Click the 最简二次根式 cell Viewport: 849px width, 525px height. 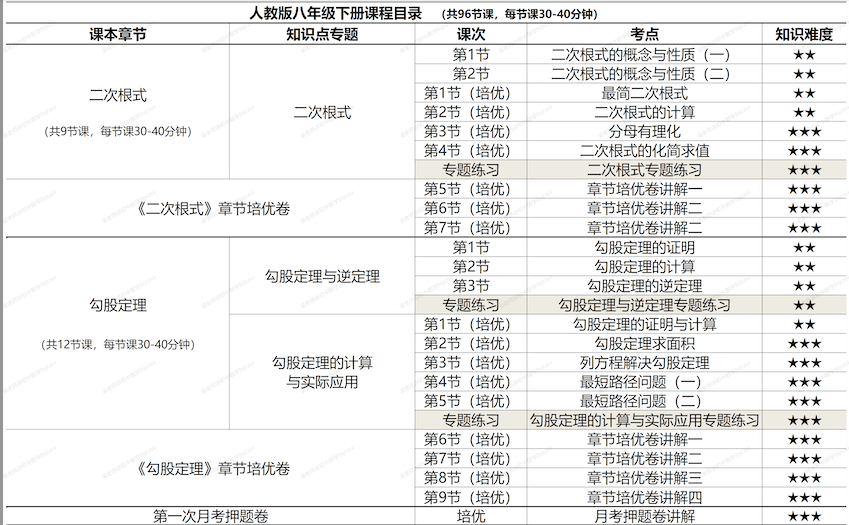(644, 93)
